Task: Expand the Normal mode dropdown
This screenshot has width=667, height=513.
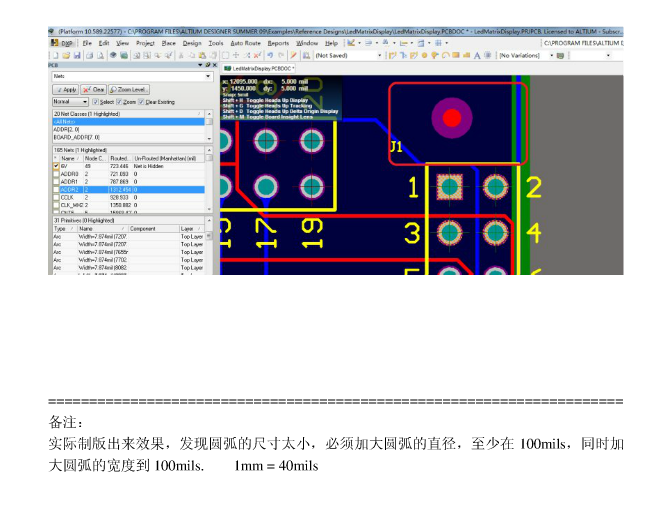Action: click(x=84, y=101)
